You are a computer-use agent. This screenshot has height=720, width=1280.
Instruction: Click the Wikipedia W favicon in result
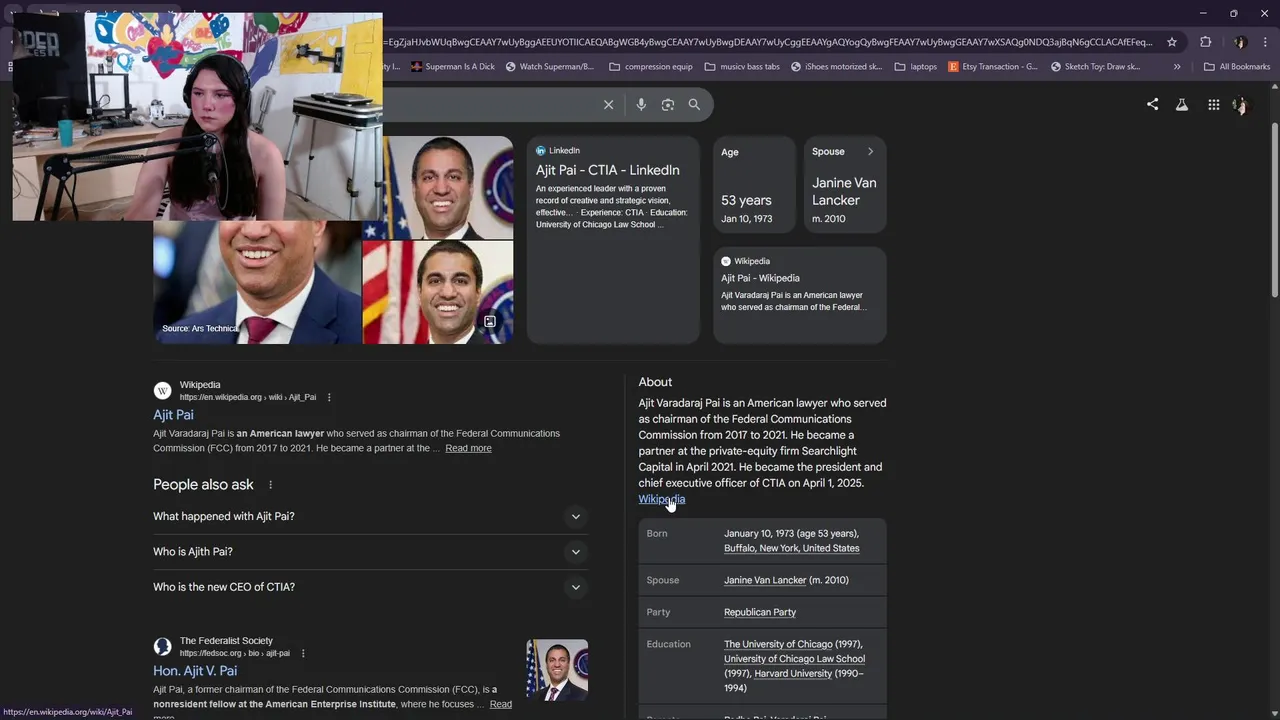(x=162, y=391)
